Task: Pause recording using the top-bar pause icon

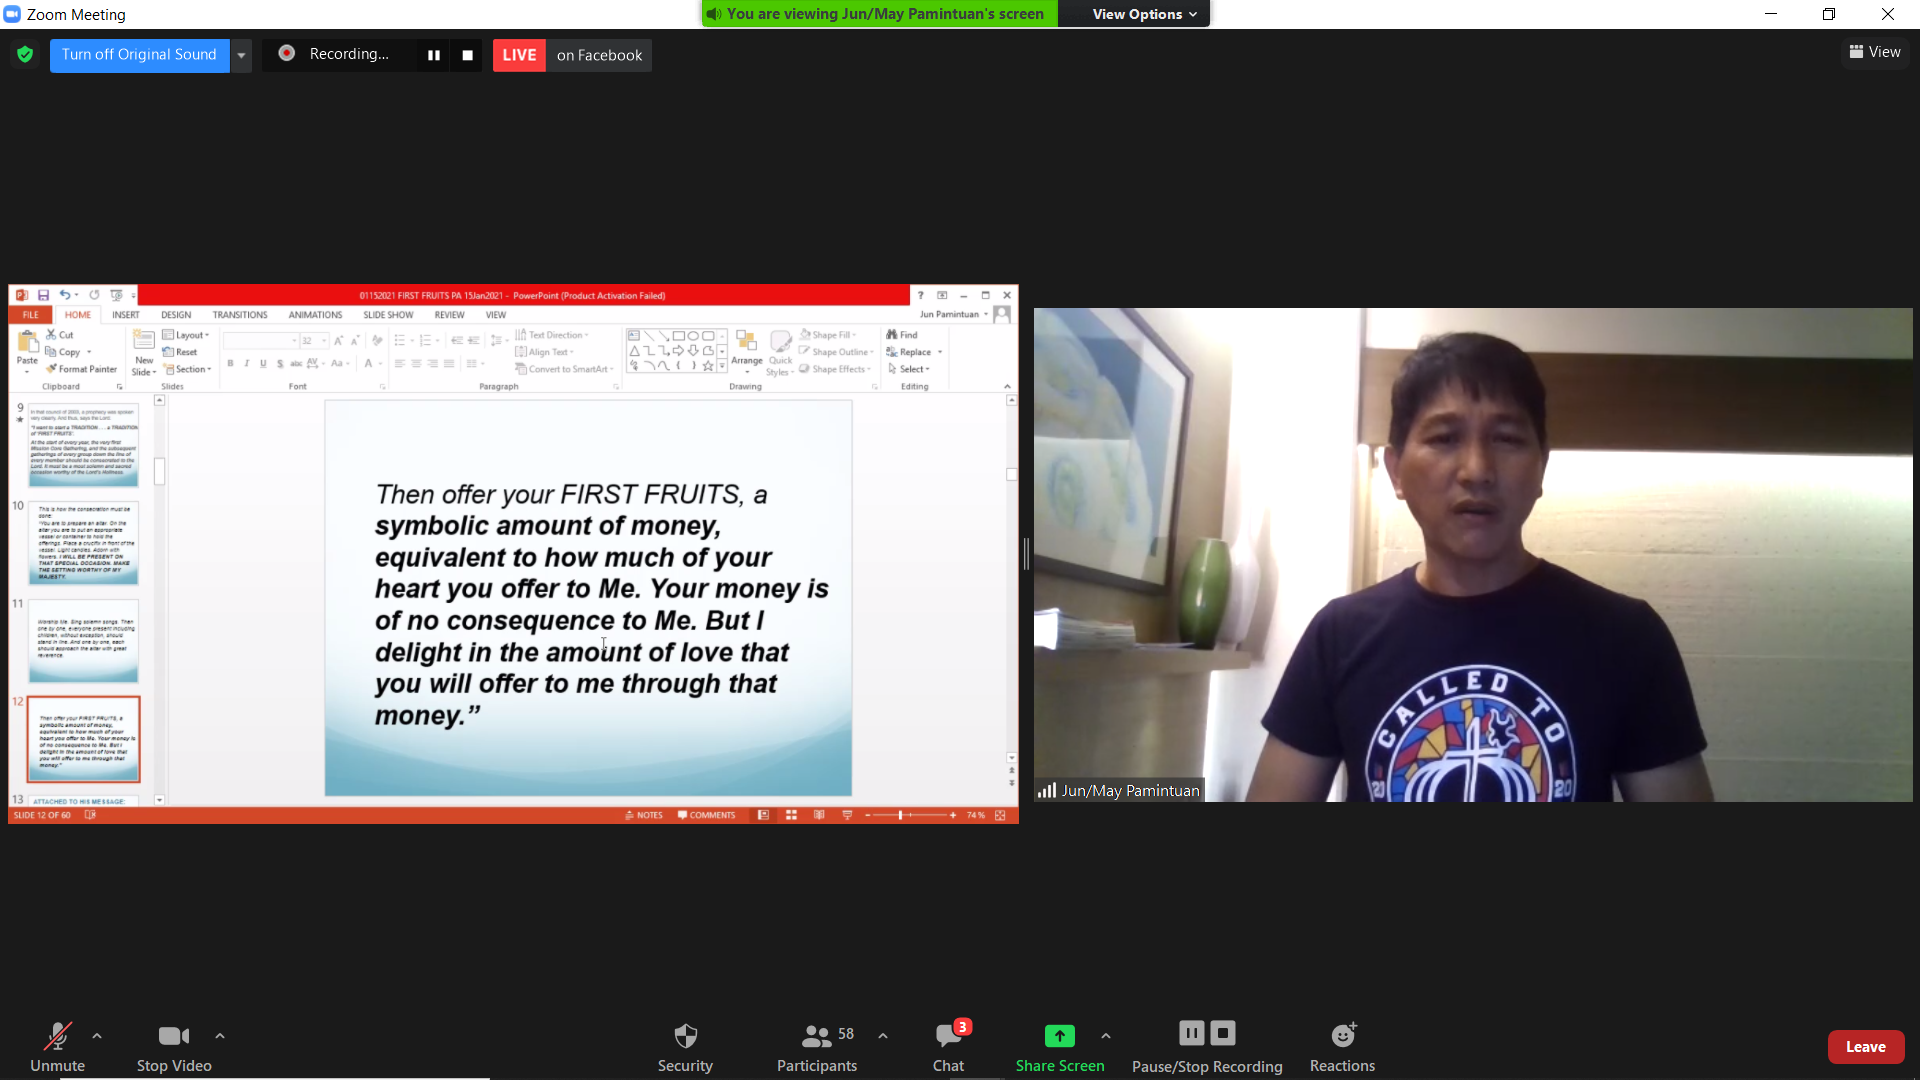Action: tap(434, 55)
